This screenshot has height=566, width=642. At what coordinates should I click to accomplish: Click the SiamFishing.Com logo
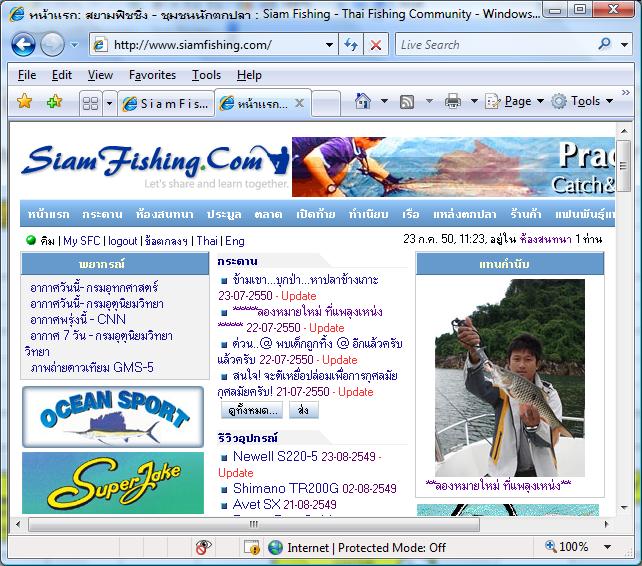pos(155,166)
